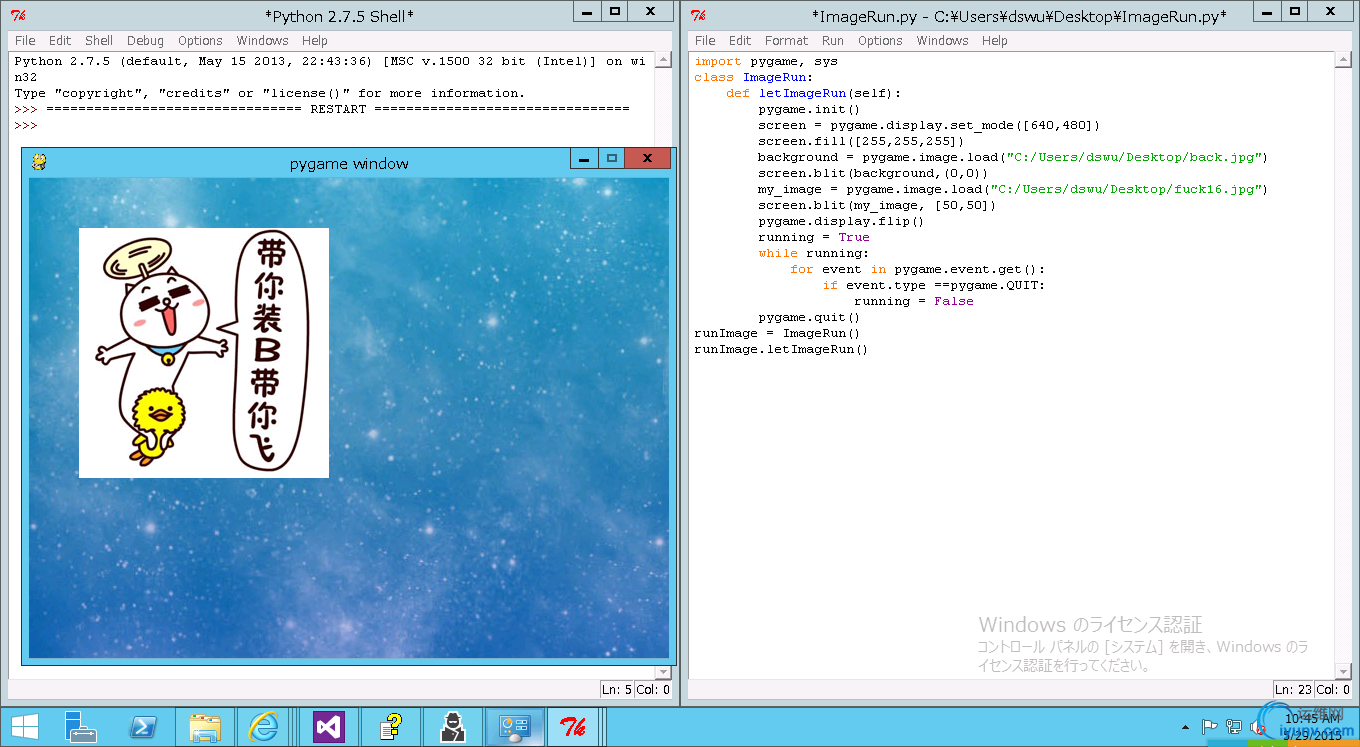Close the pygame window

647,159
